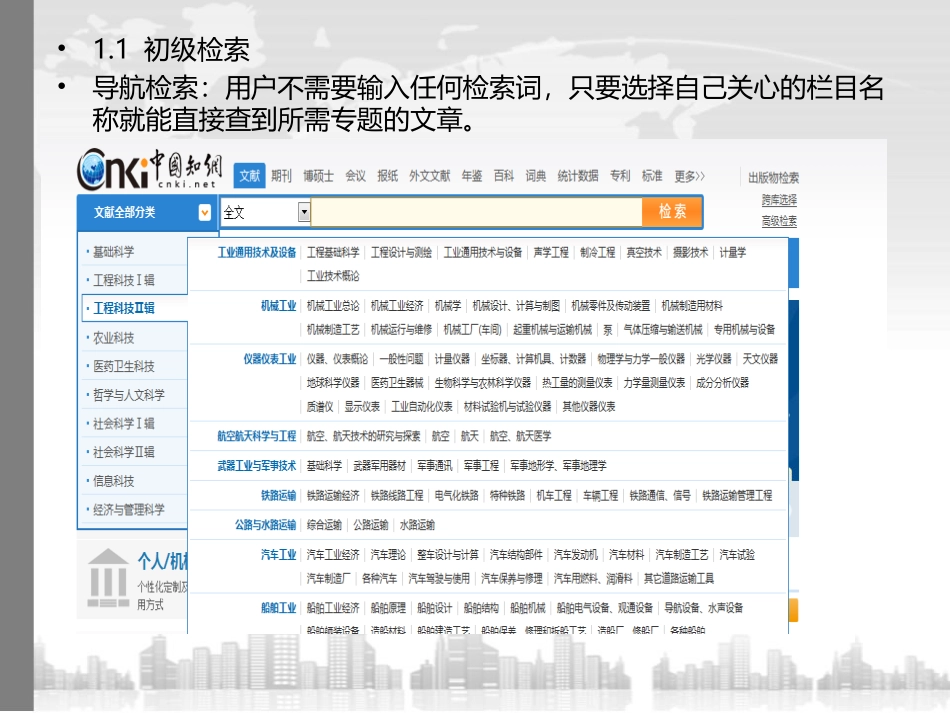
Task: Click the search keyword input box
Action: click(476, 212)
